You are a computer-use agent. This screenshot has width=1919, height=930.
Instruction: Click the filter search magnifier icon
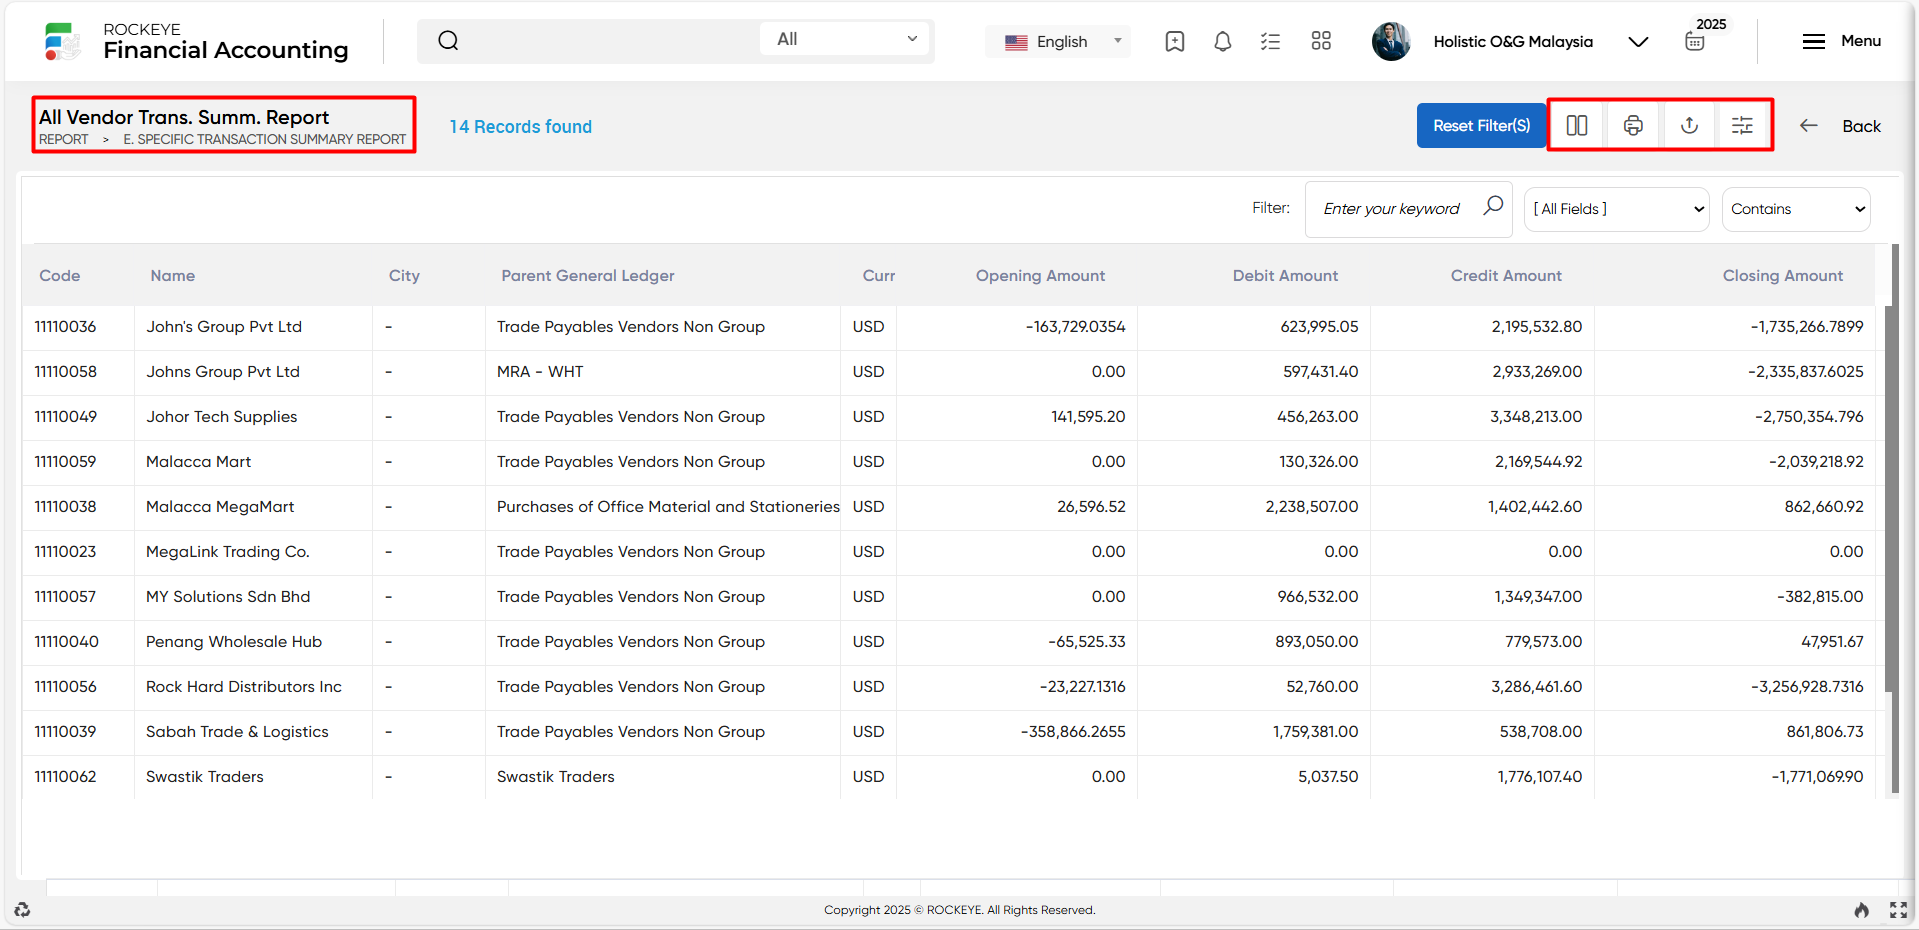(1493, 206)
